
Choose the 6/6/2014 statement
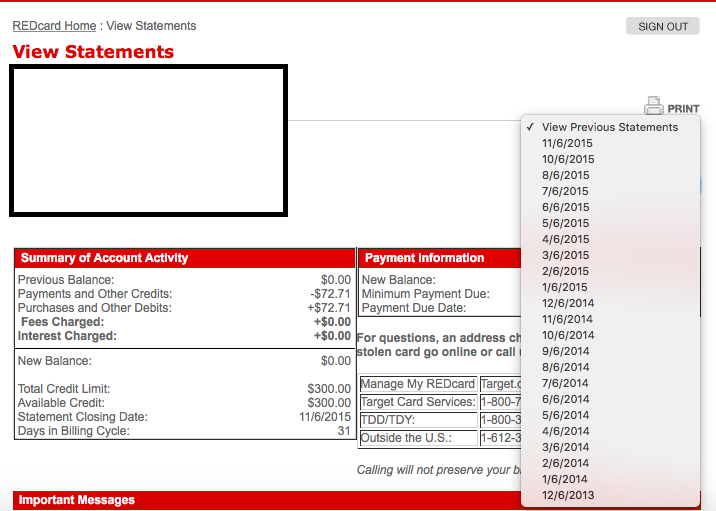tap(565, 399)
